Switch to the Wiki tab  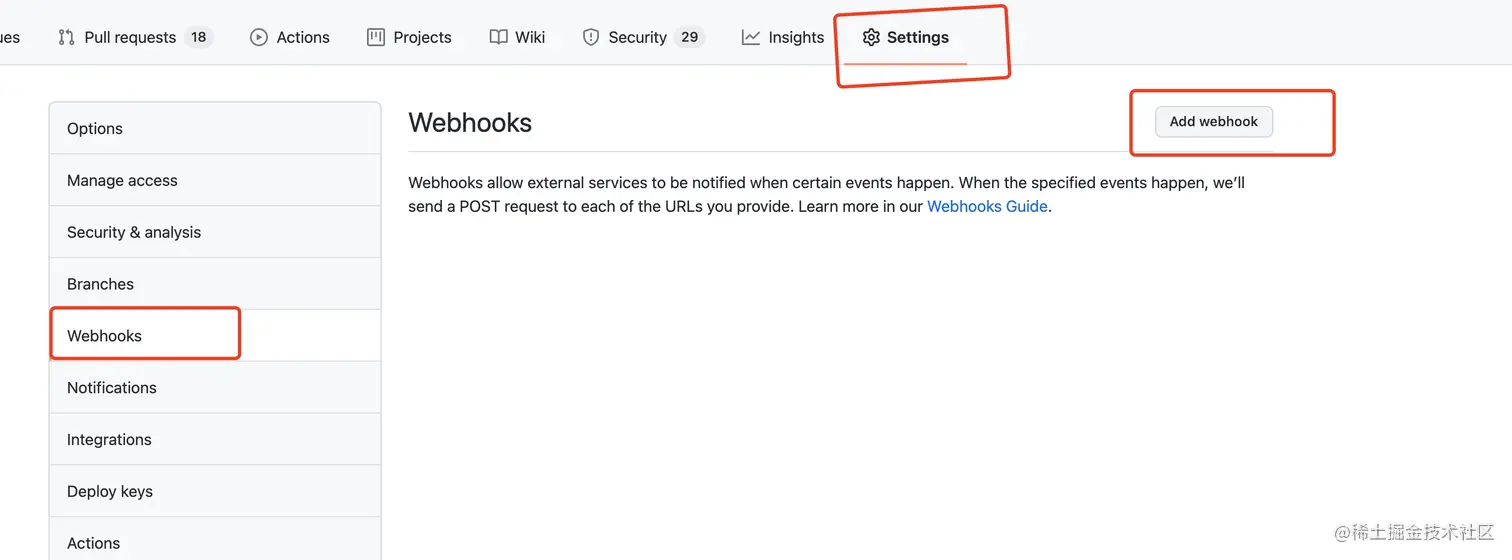coord(530,37)
